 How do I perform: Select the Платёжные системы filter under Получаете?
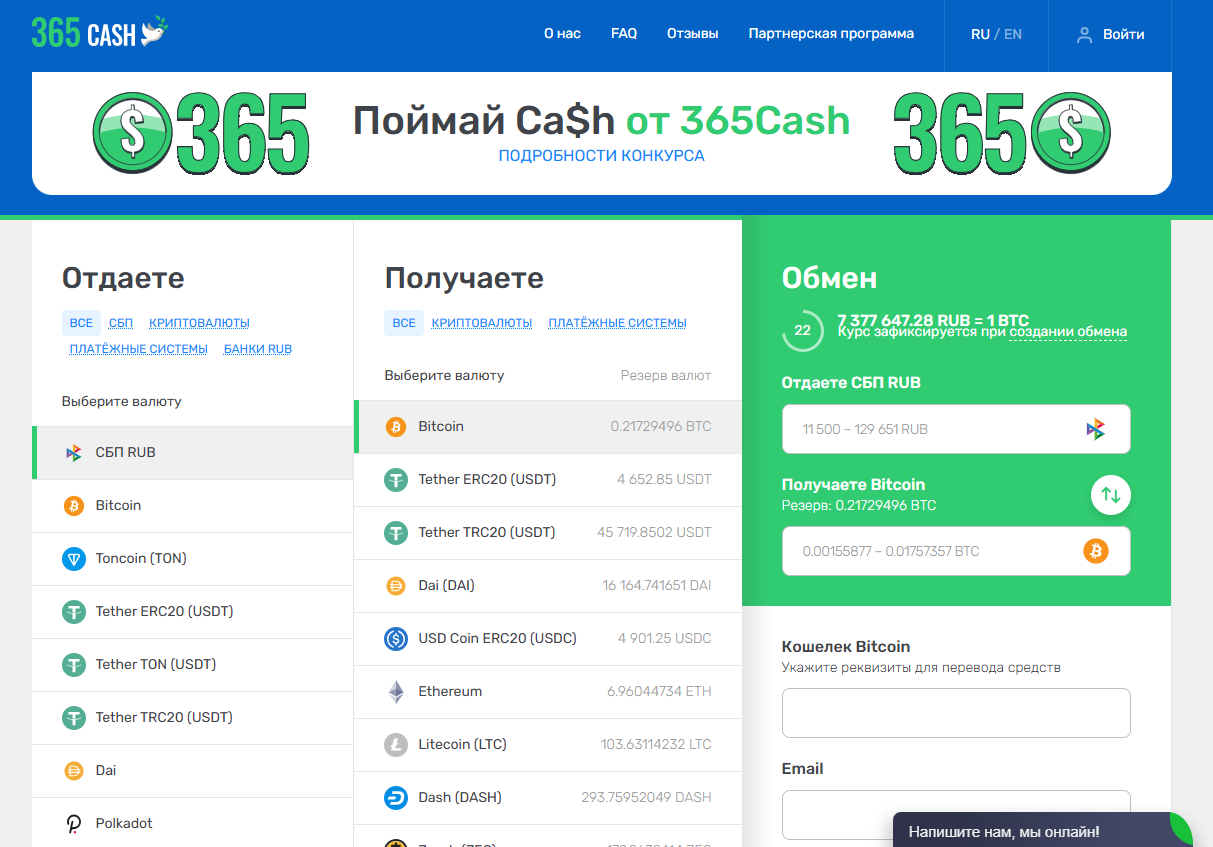click(617, 323)
